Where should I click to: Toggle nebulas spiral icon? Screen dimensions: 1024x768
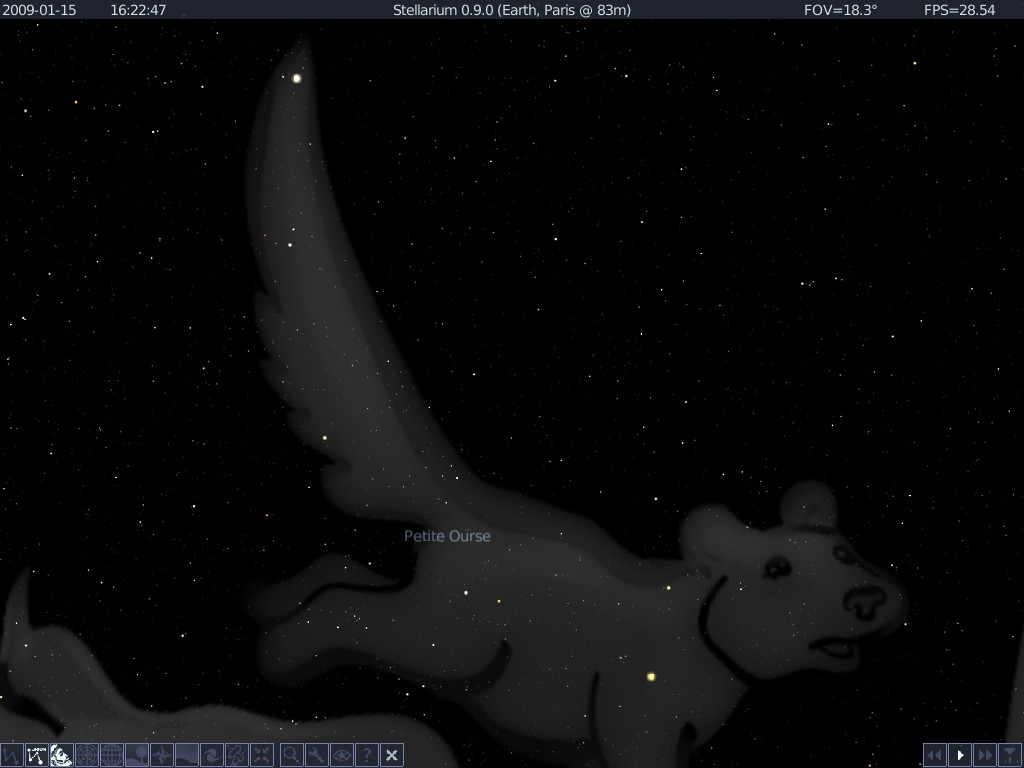(211, 756)
